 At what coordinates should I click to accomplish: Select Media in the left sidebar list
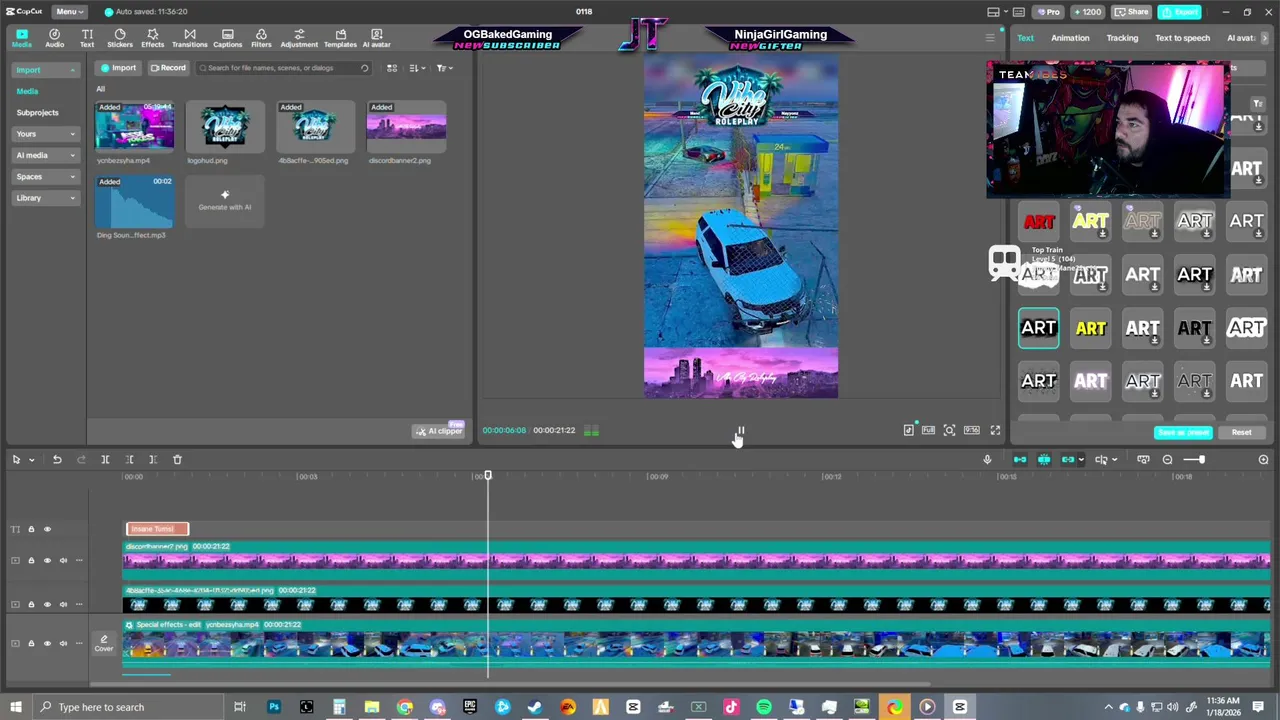click(27, 91)
